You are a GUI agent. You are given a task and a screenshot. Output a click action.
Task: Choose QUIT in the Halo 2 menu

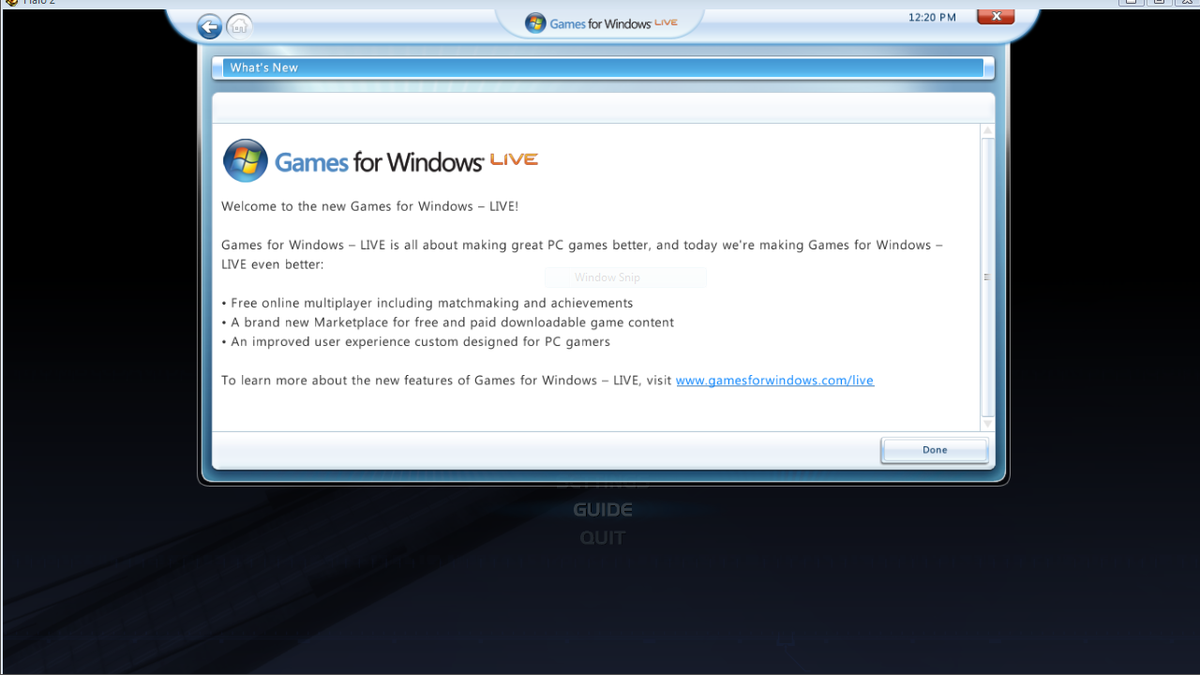point(603,538)
